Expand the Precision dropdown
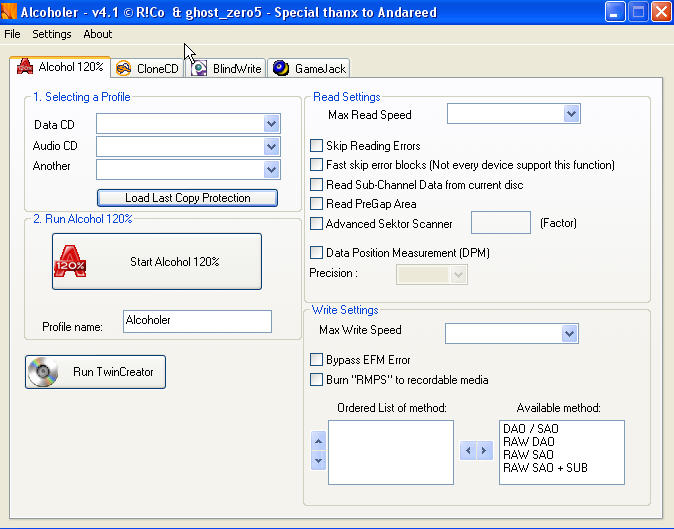Screen dimensions: 674x529 pos(458,274)
